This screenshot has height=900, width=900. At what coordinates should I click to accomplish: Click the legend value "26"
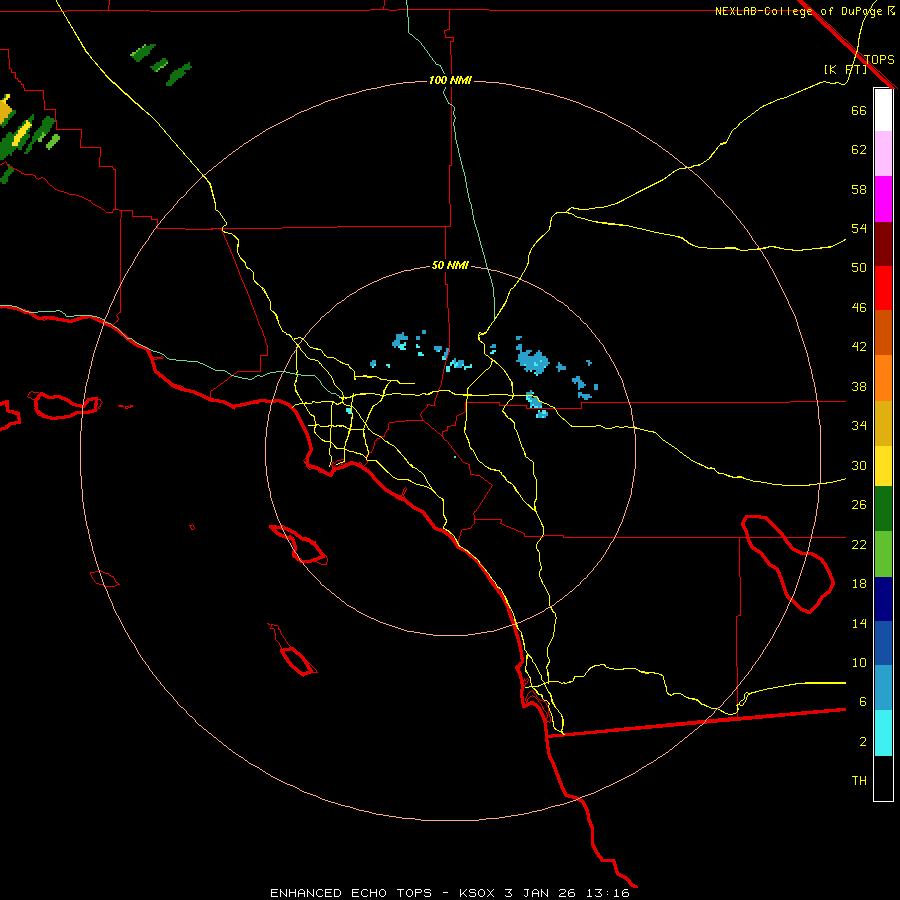coord(859,505)
